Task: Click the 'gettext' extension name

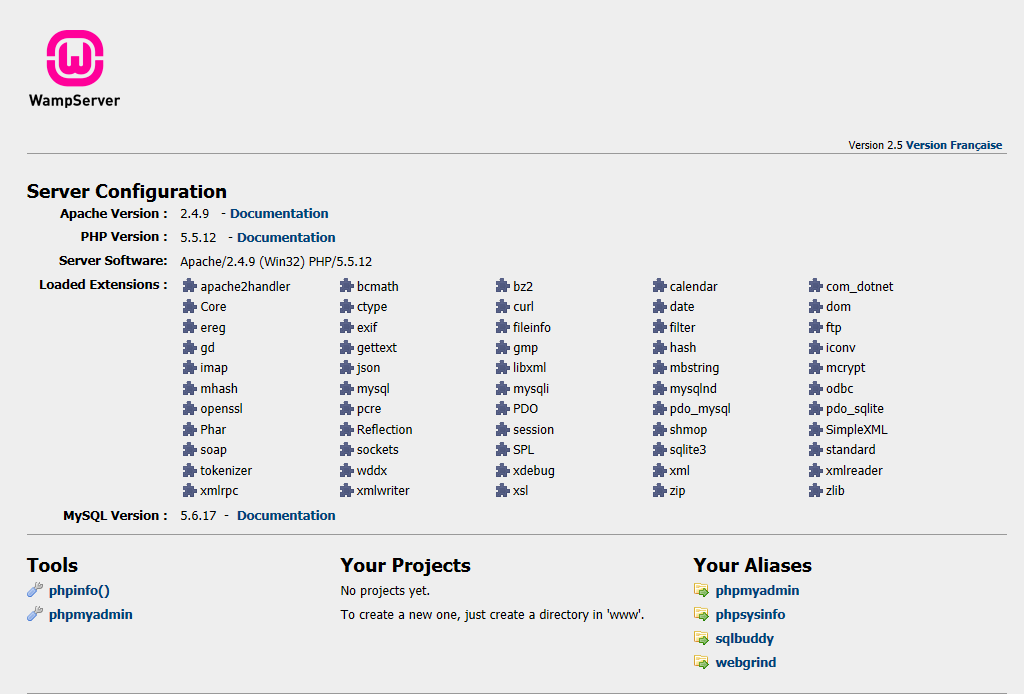Action: point(377,348)
